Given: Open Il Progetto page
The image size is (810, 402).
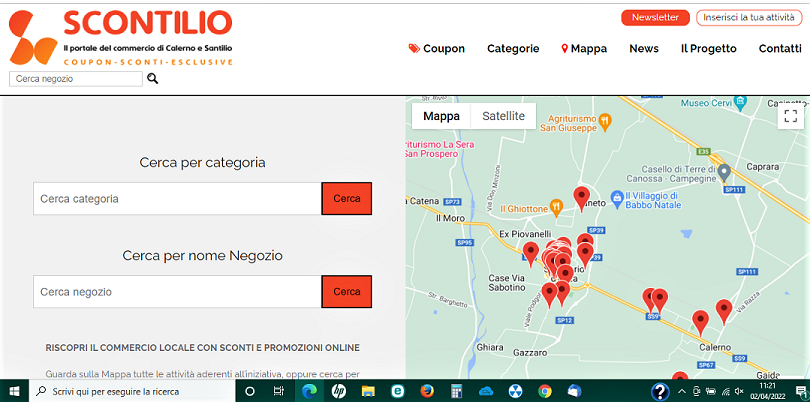Looking at the screenshot, I should (708, 49).
